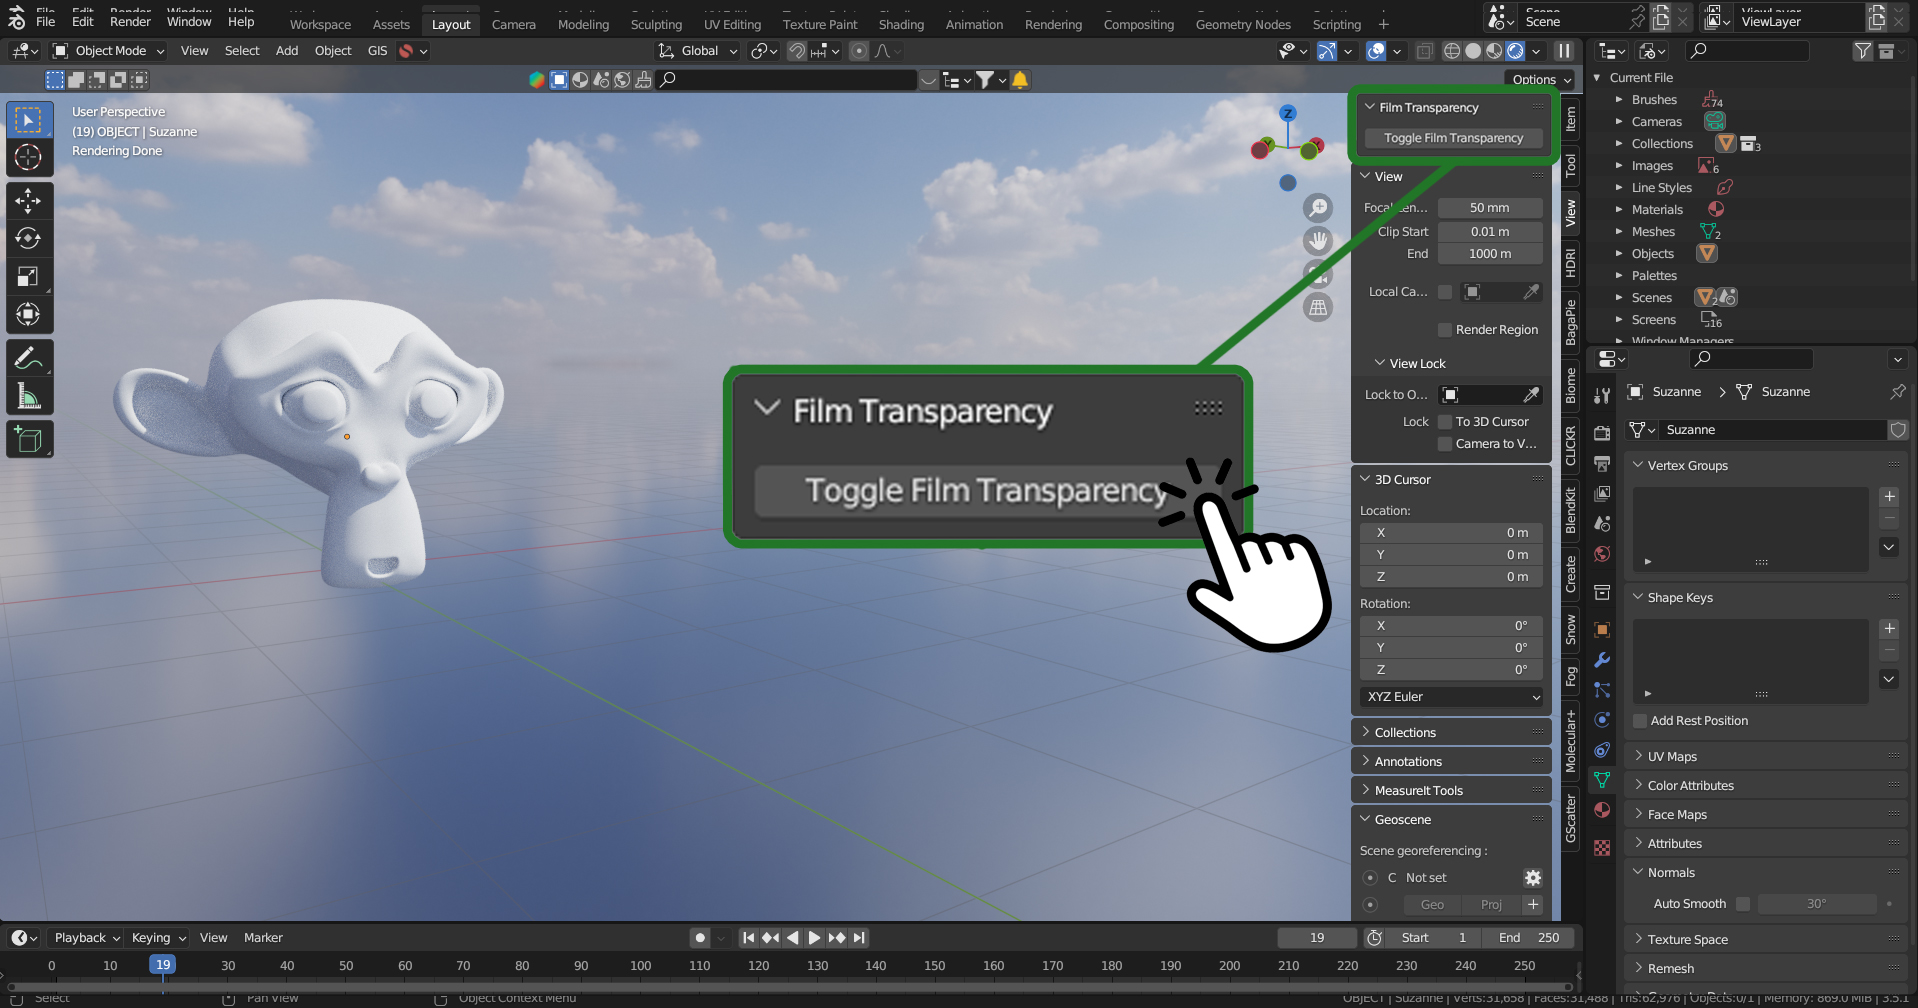Collapse the Film Transparency panel
Viewport: 1918px width, 1008px height.
click(x=1371, y=107)
